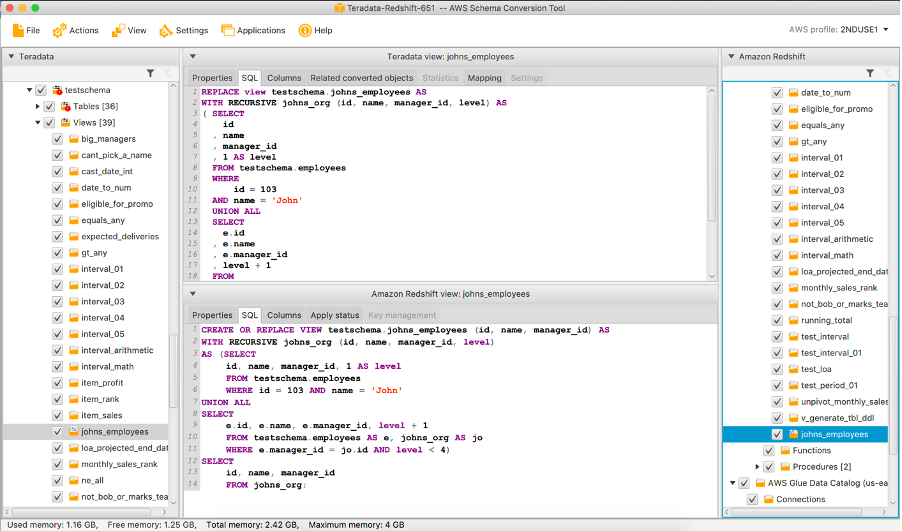Toggle running_total checkbox in Redshift tree
Viewport: 902px width, 531px height.
click(777, 320)
